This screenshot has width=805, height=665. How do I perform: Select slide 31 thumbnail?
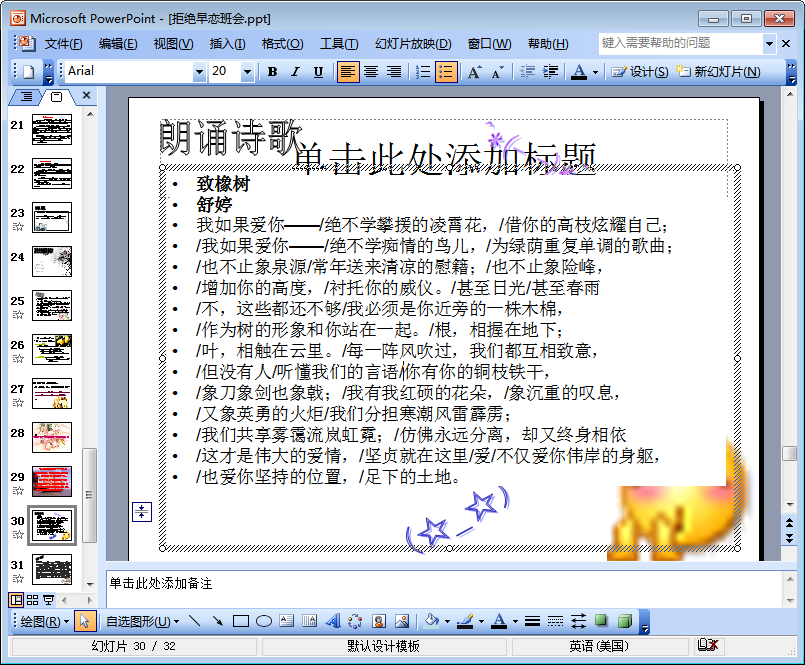coord(52,569)
